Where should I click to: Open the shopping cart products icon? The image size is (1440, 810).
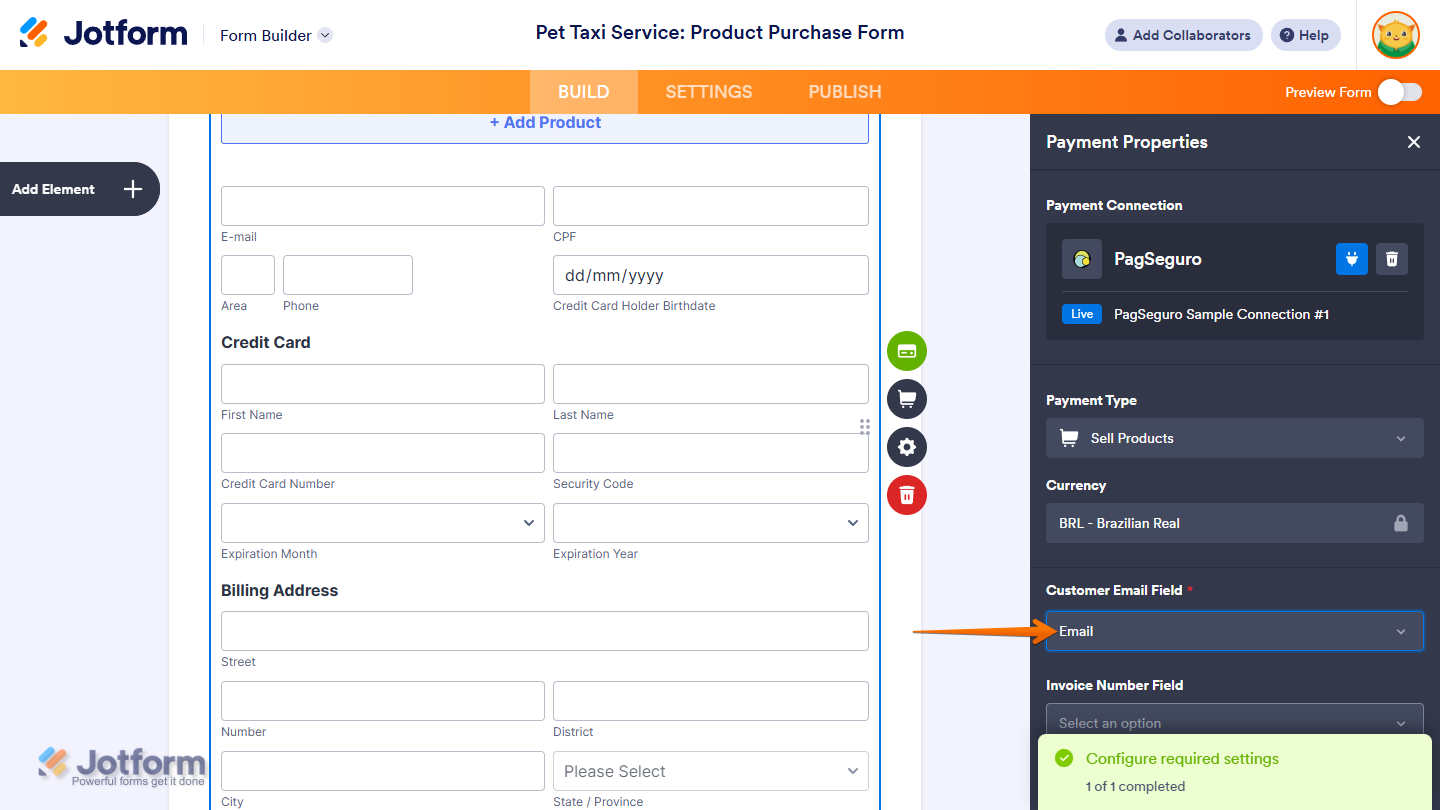point(907,399)
